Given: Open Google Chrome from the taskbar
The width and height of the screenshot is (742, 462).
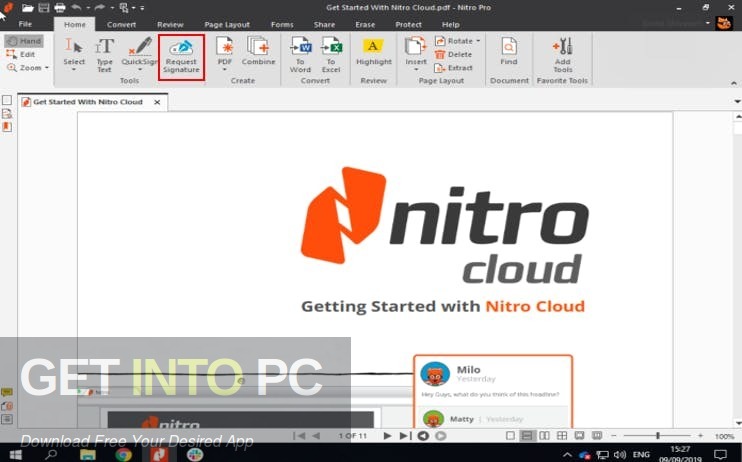Looking at the screenshot, I should tap(123, 455).
